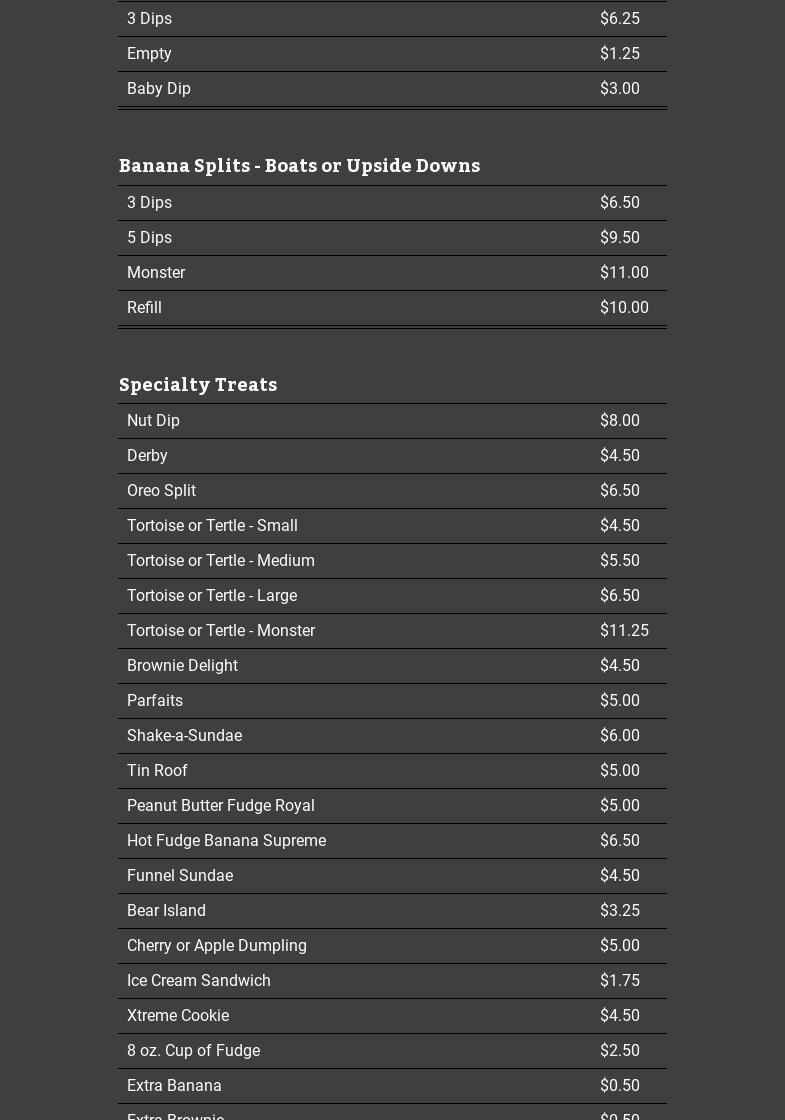Select Tortoise or Tertle - Monster
Image resolution: width=785 pixels, height=1120 pixels.
pyautogui.click(x=221, y=631)
